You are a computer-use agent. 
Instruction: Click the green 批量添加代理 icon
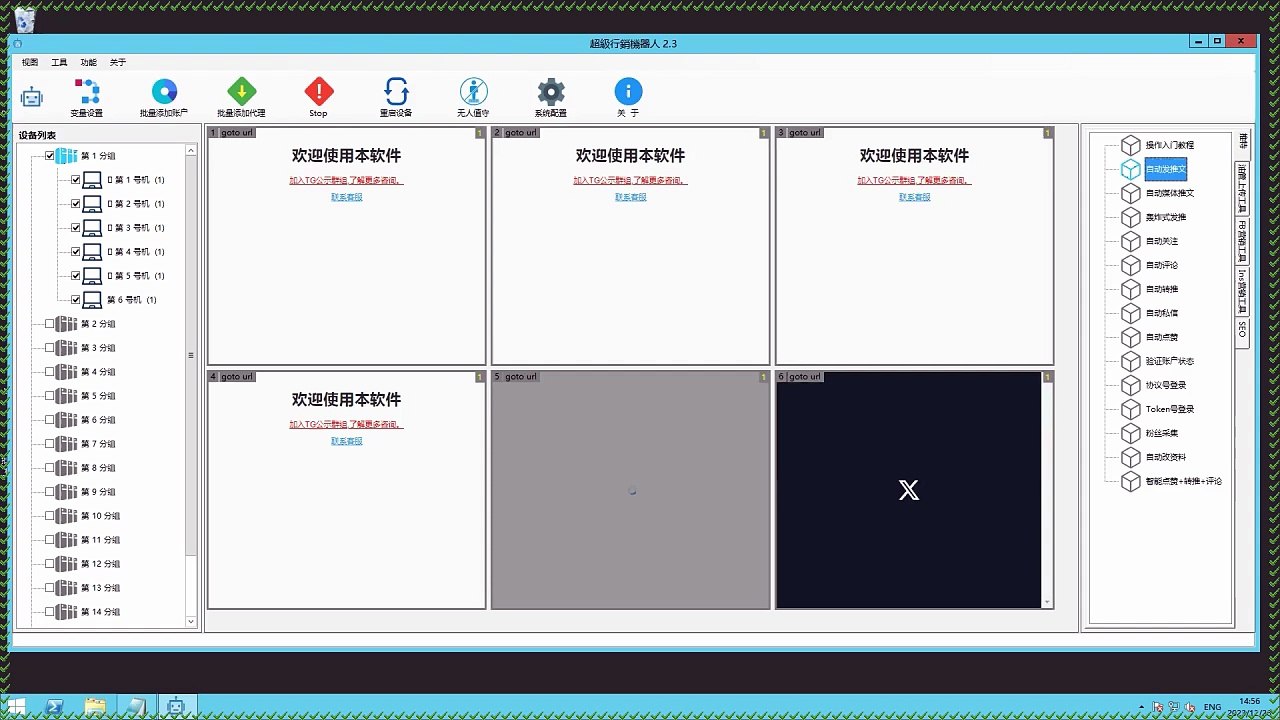(242, 92)
